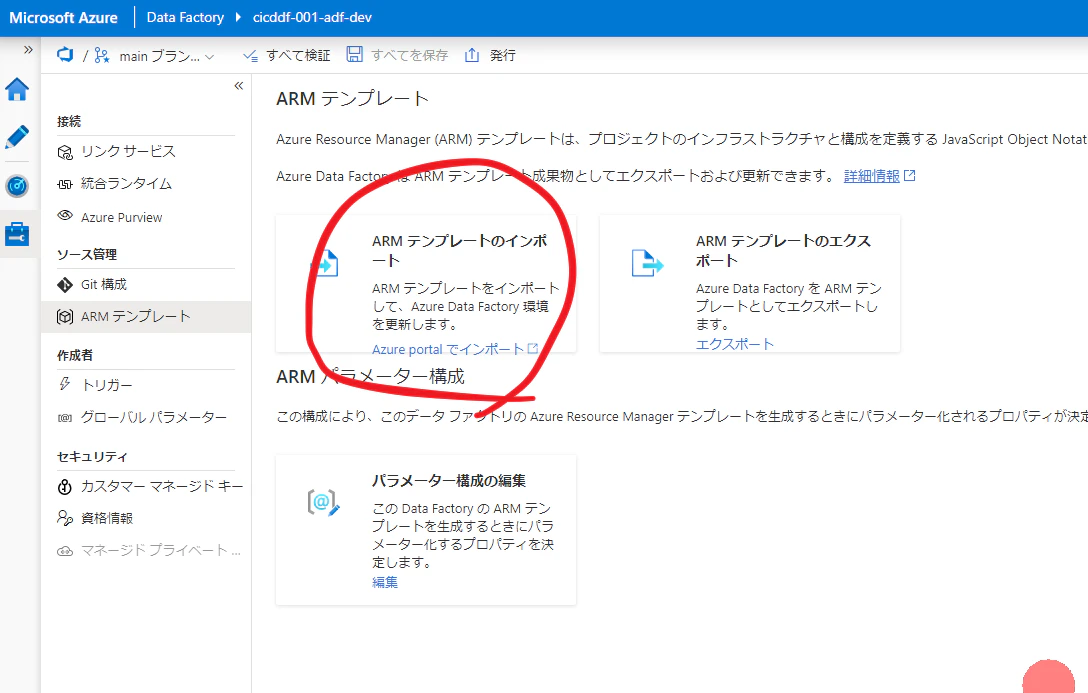Click the トリガー lightning icon
The width and height of the screenshot is (1088, 693).
pos(65,384)
